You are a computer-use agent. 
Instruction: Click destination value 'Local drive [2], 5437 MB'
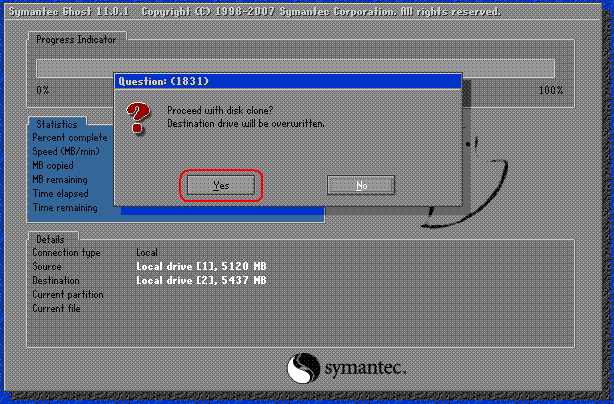coord(201,281)
